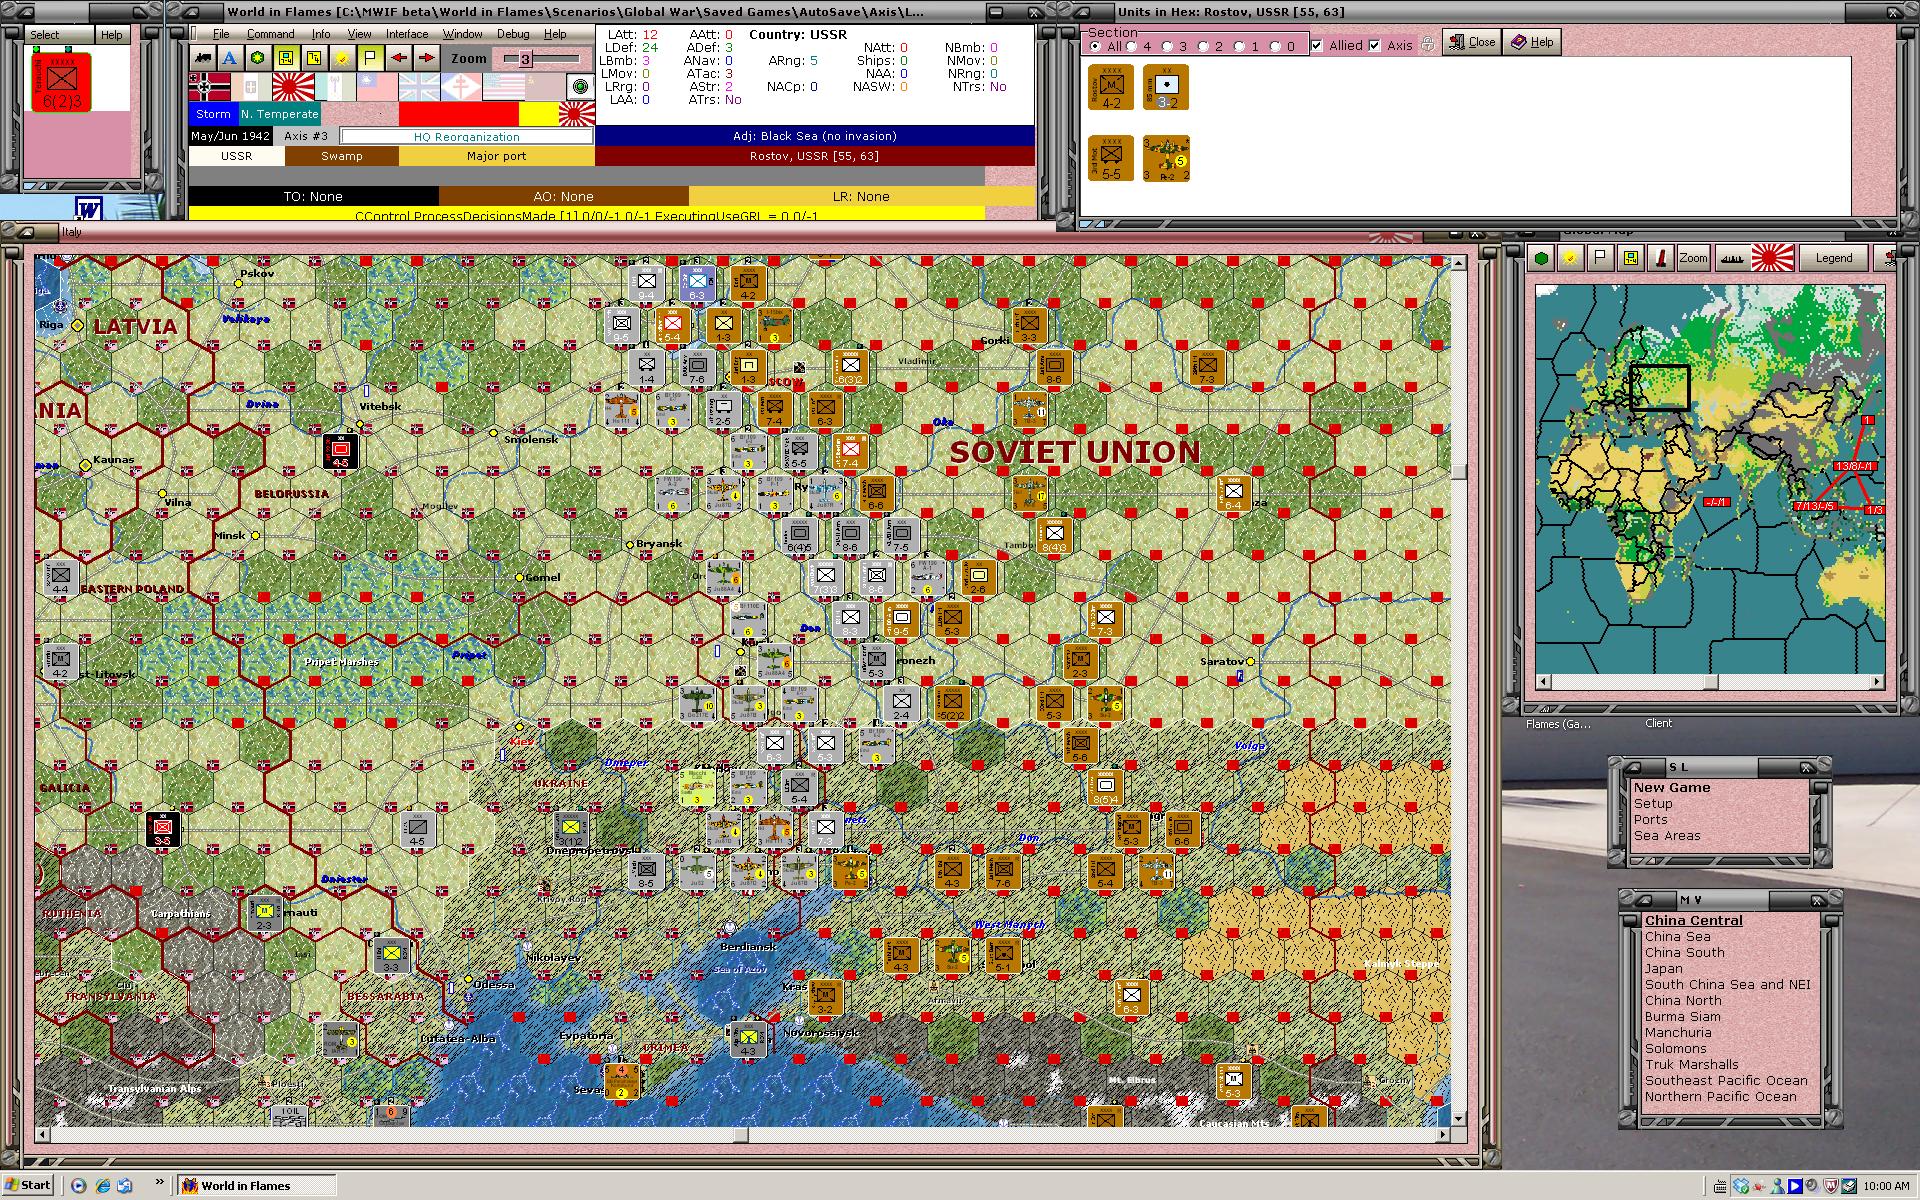Select the United States flag
The width and height of the screenshot is (1920, 1200).
[503, 86]
